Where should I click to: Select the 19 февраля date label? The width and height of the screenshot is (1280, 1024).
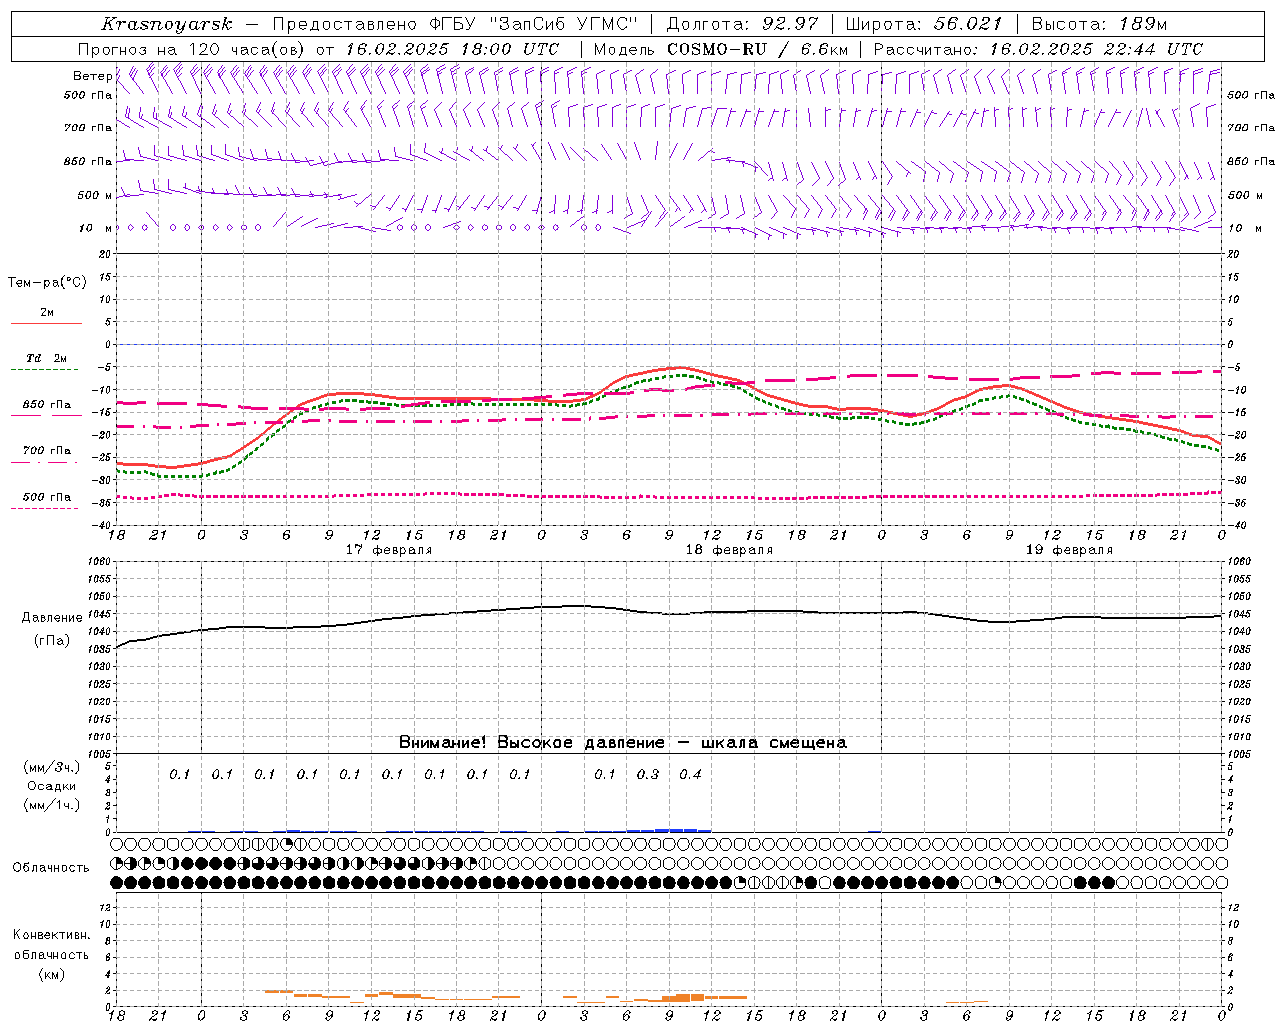(x=1069, y=550)
